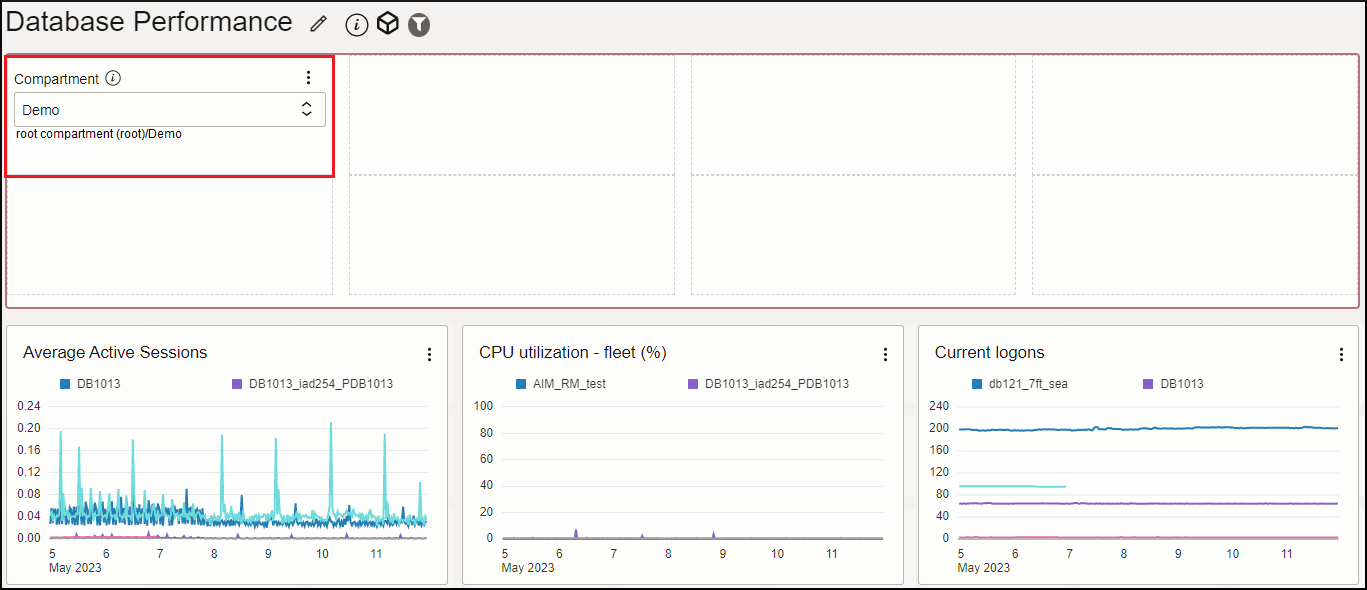Open the Current logons widget options menu
Viewport: 1367px width, 590px height.
point(1341,353)
